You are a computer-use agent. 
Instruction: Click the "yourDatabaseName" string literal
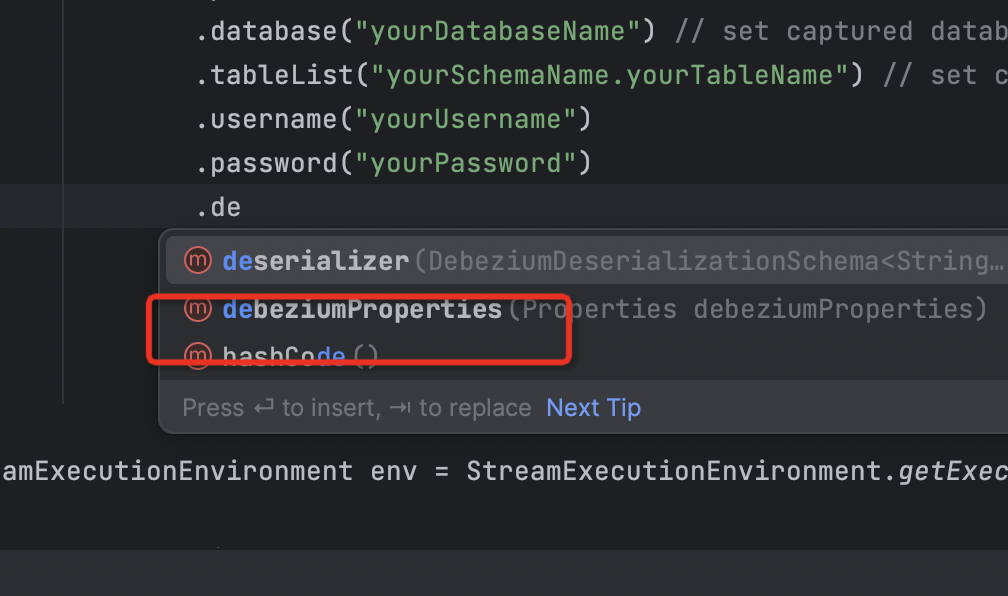tap(498, 31)
